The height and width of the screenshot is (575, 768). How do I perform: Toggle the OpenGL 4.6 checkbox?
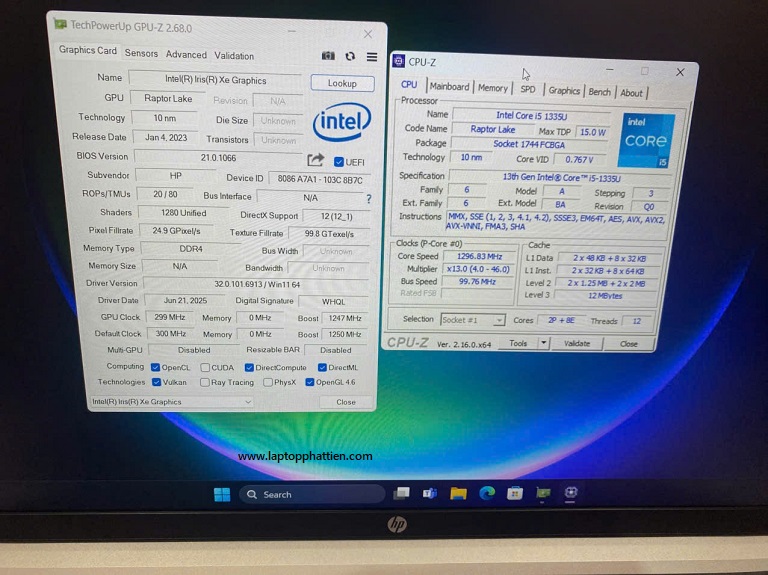tap(310, 382)
